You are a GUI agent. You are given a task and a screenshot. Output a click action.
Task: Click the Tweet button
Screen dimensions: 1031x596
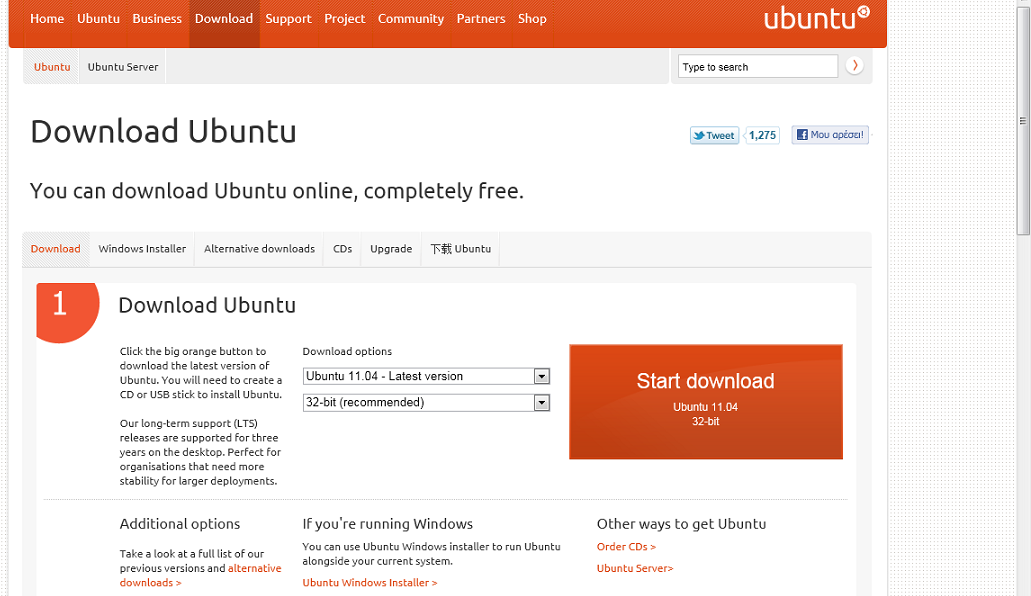pyautogui.click(x=714, y=136)
